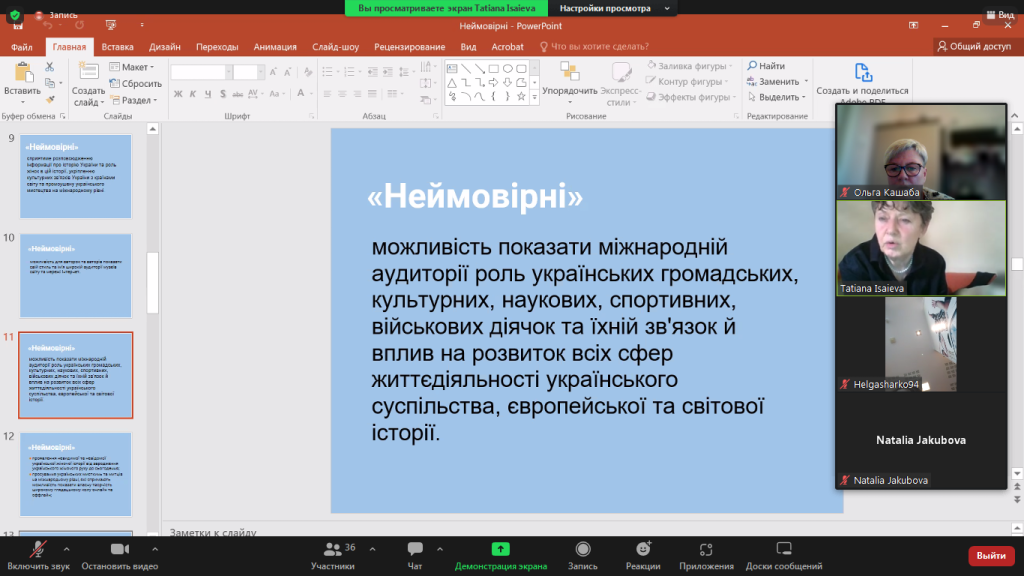This screenshot has width=1024, height=576.
Task: Toggle text shadow S formatting
Action: click(223, 94)
